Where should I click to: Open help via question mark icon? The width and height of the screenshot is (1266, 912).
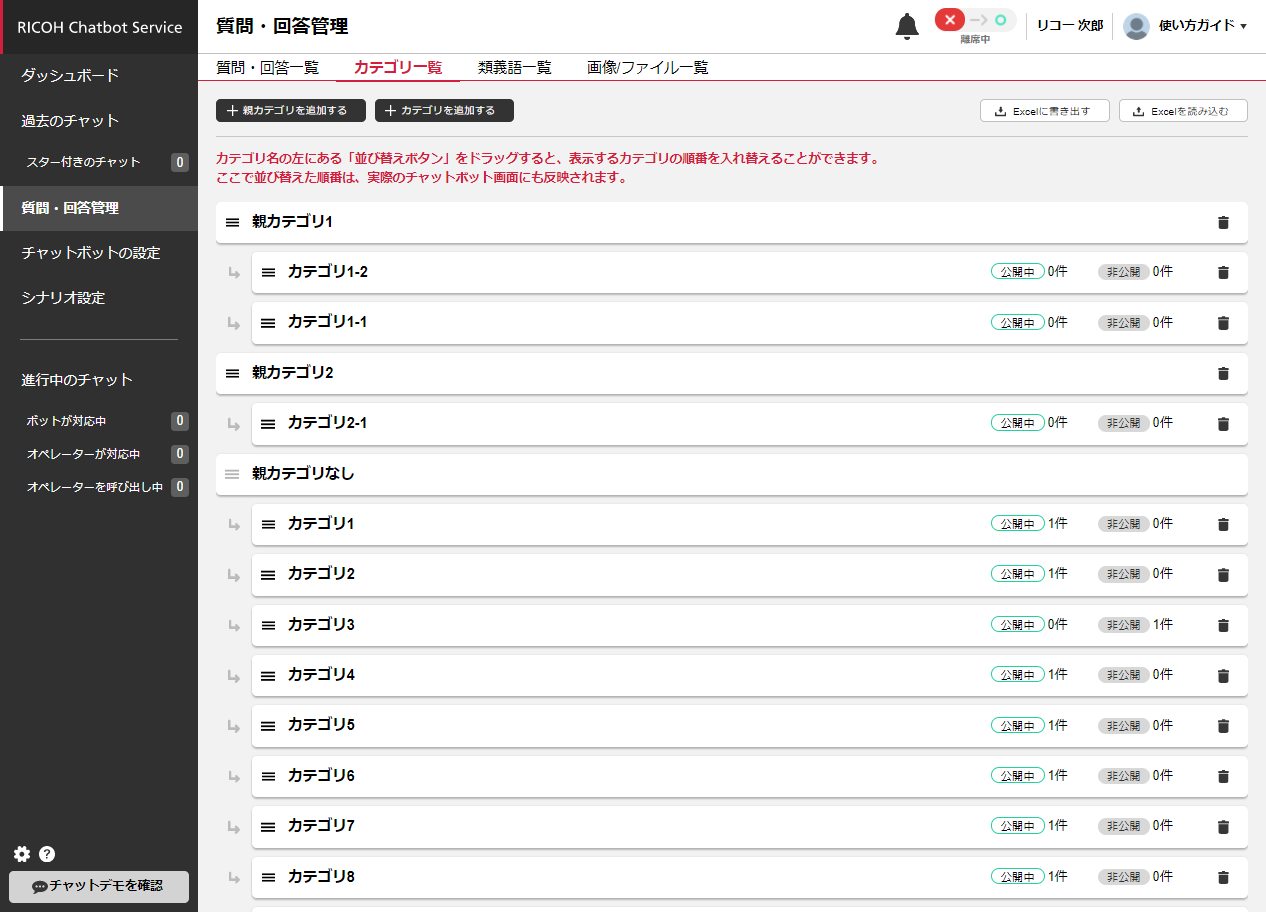point(47,854)
